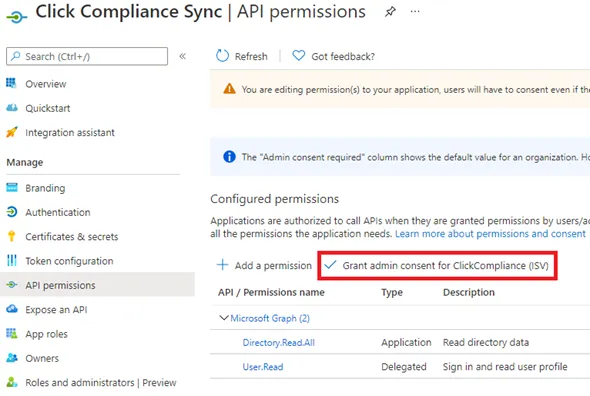
Task: Click the 'Admin consent required' info banner text
Action: coord(415,157)
